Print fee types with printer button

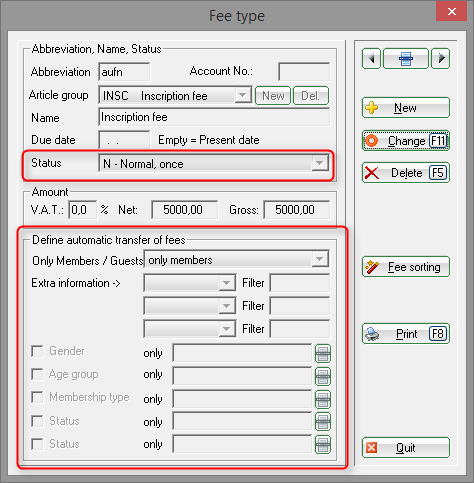406,334
